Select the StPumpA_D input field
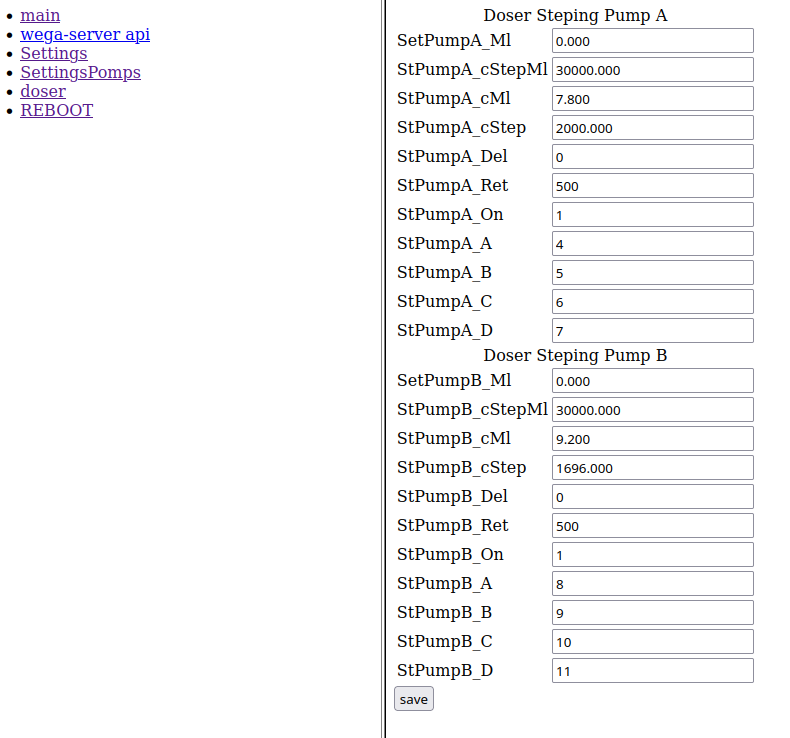The image size is (790, 738). [652, 331]
